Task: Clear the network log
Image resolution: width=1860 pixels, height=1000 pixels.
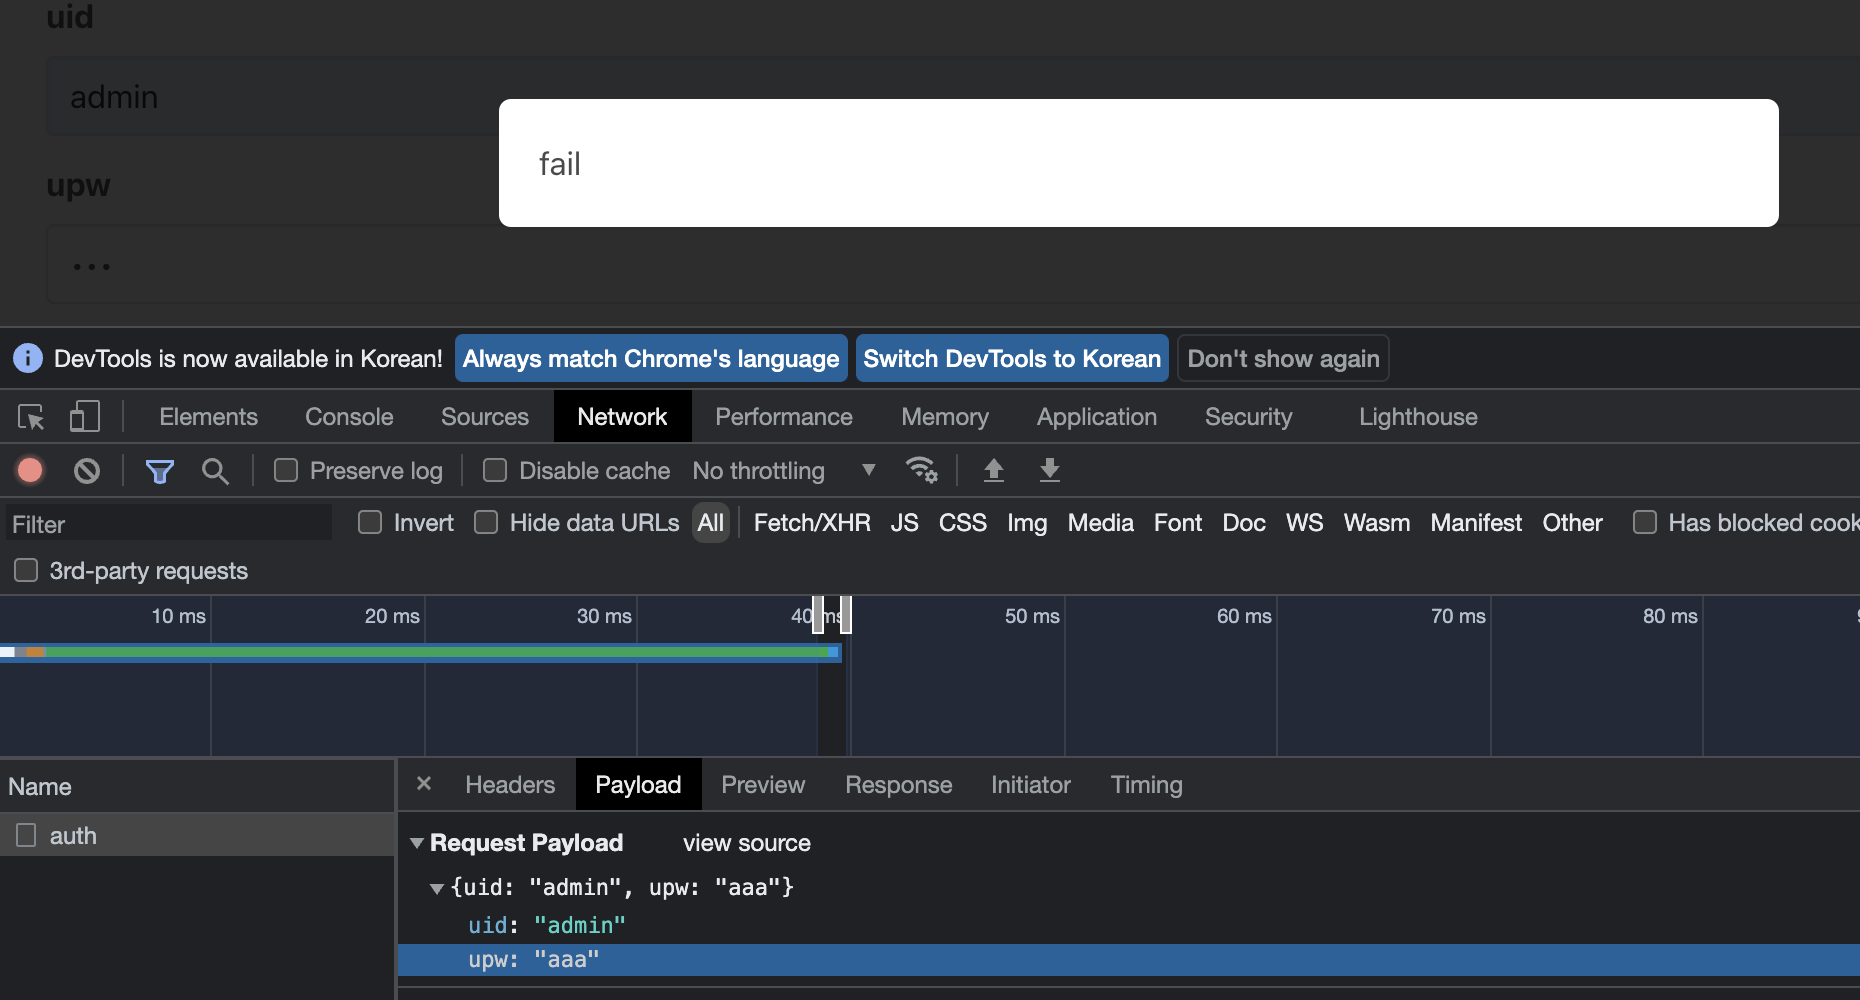Action: tap(87, 470)
